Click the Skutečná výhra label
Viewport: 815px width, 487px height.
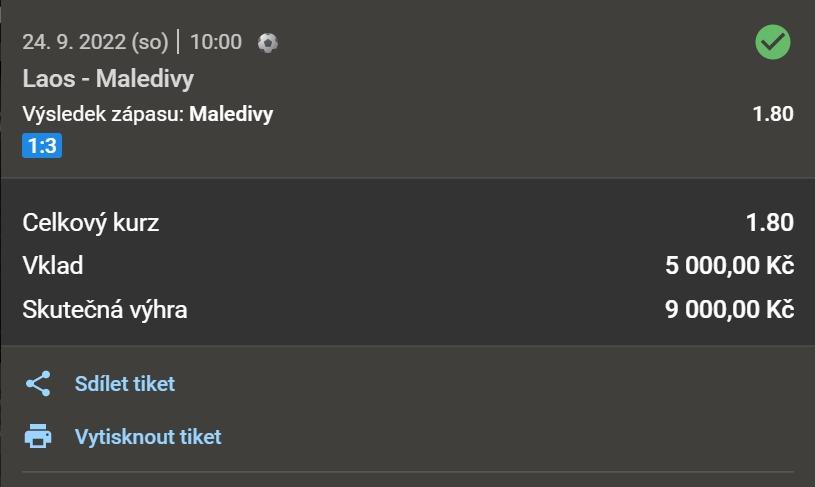105,310
